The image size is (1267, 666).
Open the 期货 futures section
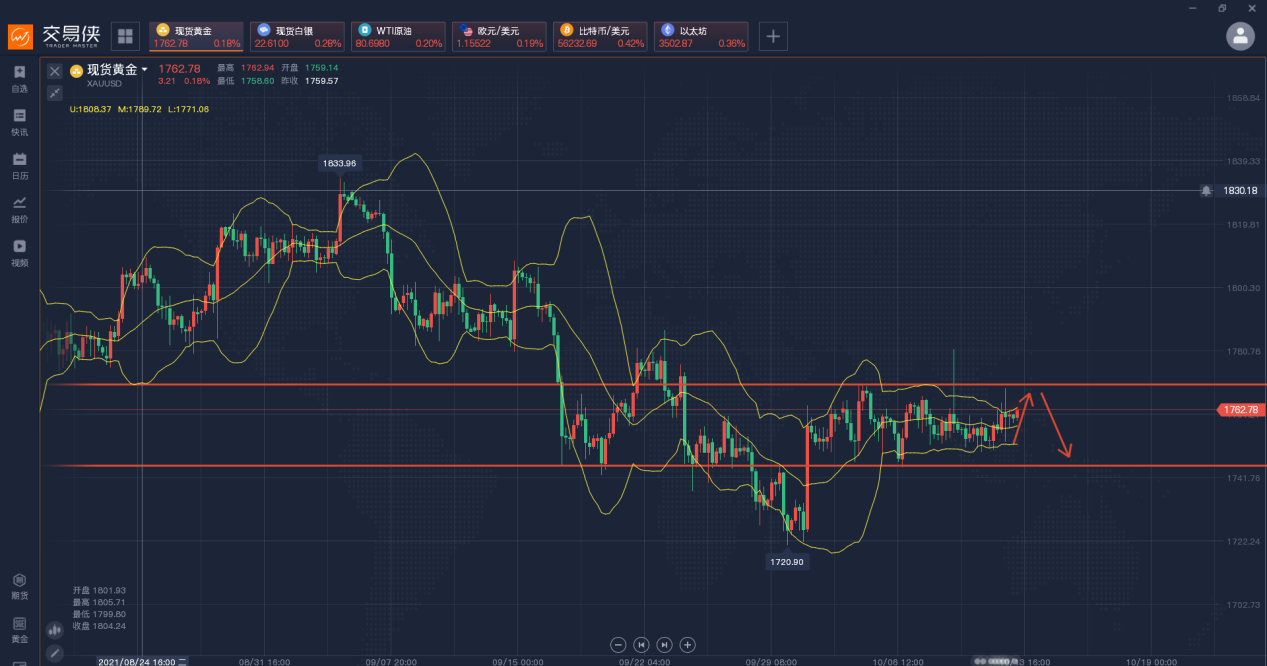[x=19, y=585]
